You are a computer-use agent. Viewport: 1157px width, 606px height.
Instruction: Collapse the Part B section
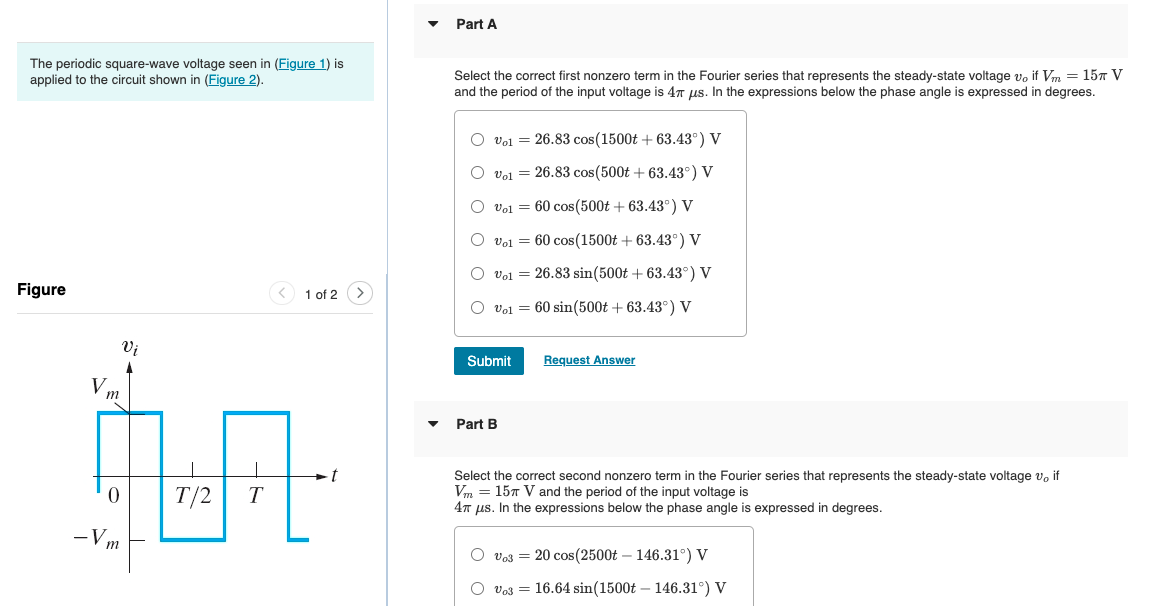point(433,424)
